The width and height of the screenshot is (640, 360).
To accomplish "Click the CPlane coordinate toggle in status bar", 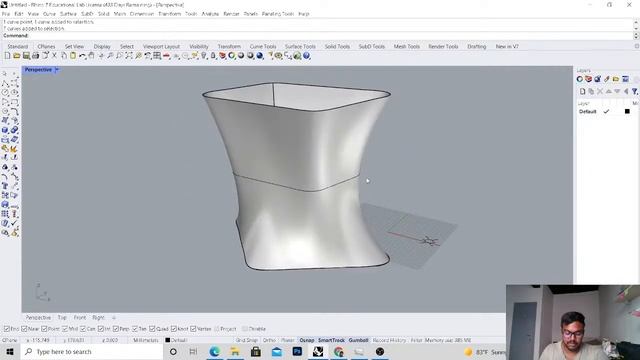I will (x=10, y=340).
